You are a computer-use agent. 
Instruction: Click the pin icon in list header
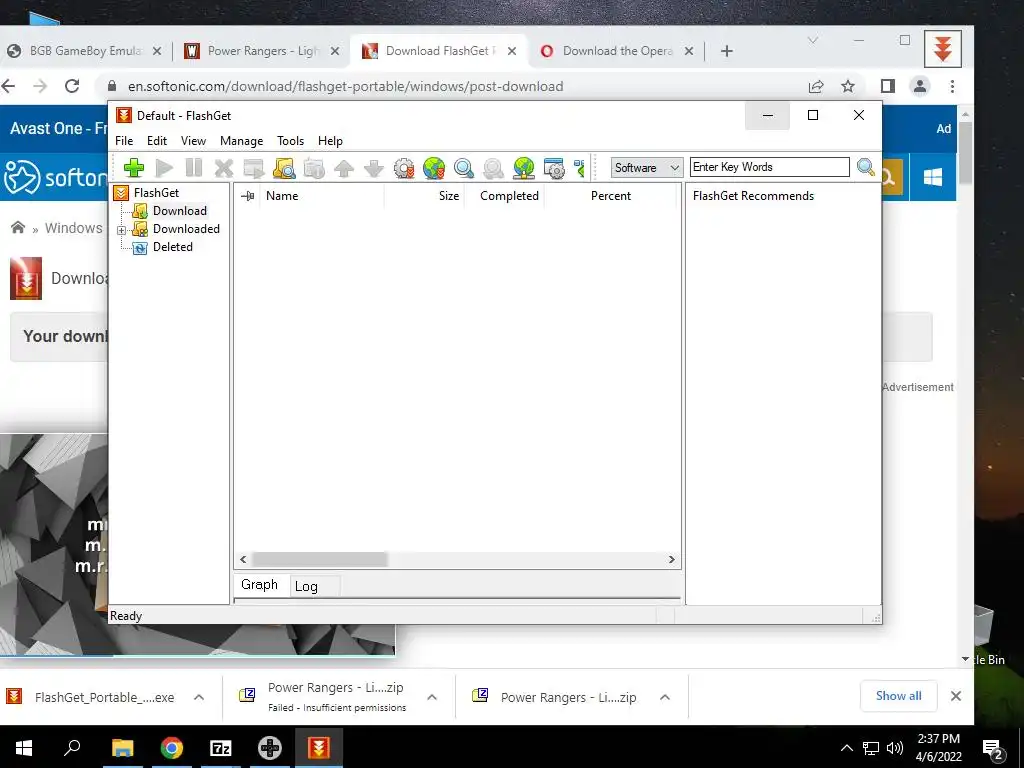tap(248, 195)
